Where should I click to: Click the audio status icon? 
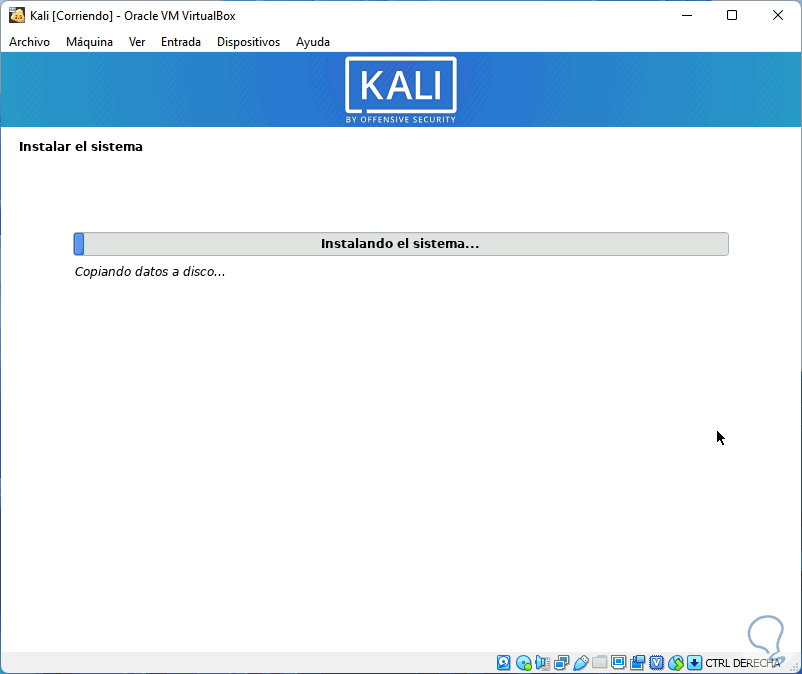point(542,663)
